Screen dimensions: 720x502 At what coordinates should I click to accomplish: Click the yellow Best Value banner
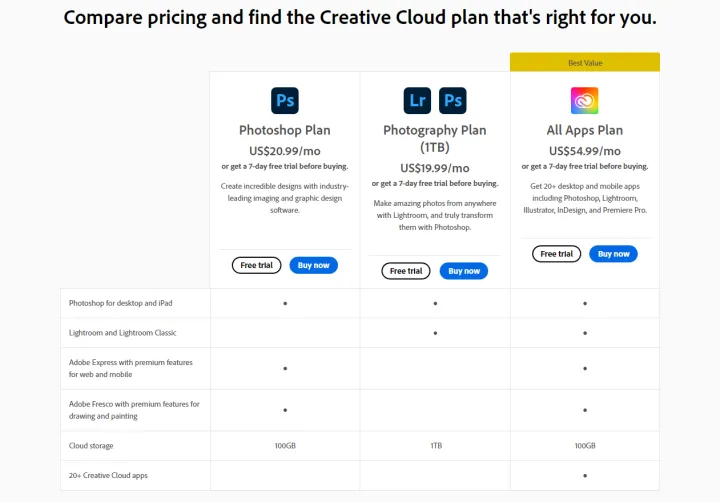point(585,62)
